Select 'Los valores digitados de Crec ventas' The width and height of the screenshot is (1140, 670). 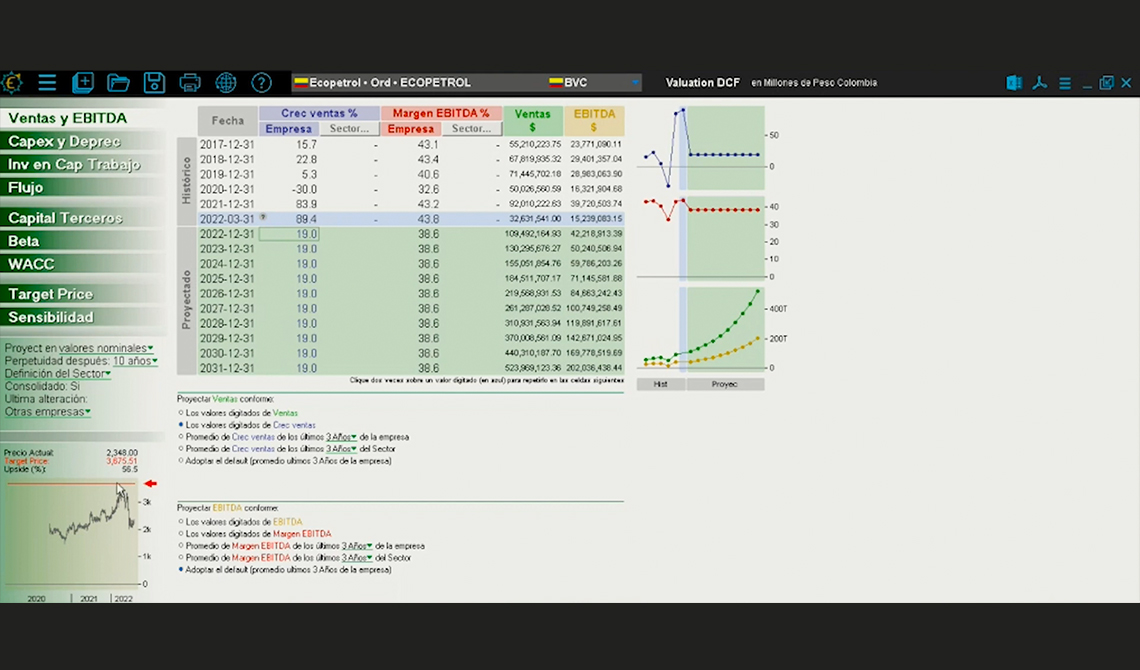click(x=181, y=424)
